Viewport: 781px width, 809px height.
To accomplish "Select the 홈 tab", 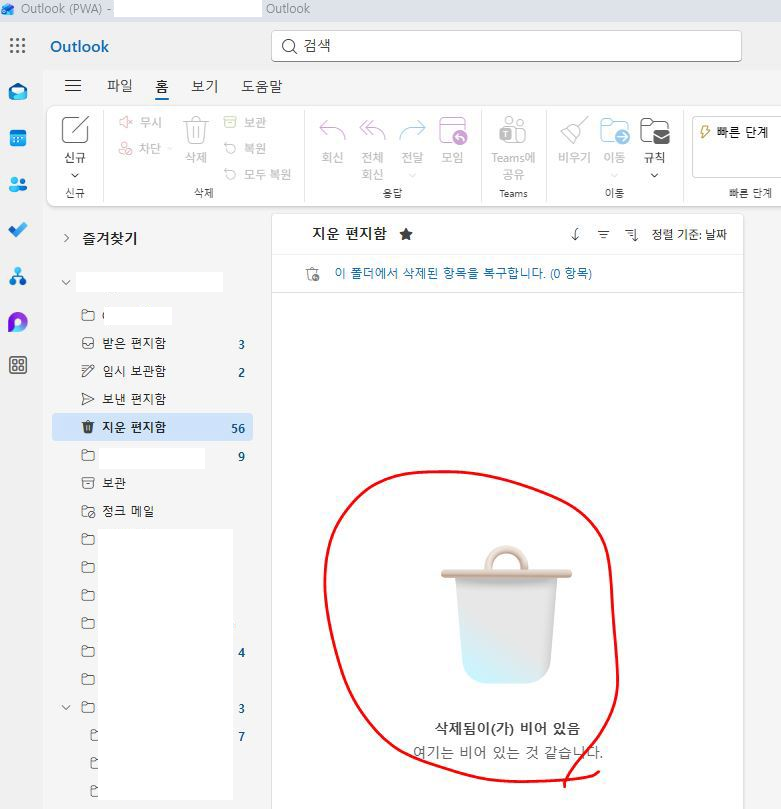I will point(161,86).
